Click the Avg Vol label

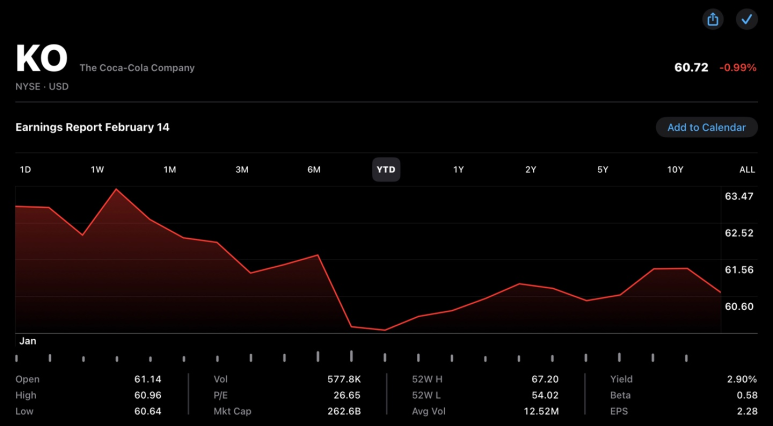[430, 411]
